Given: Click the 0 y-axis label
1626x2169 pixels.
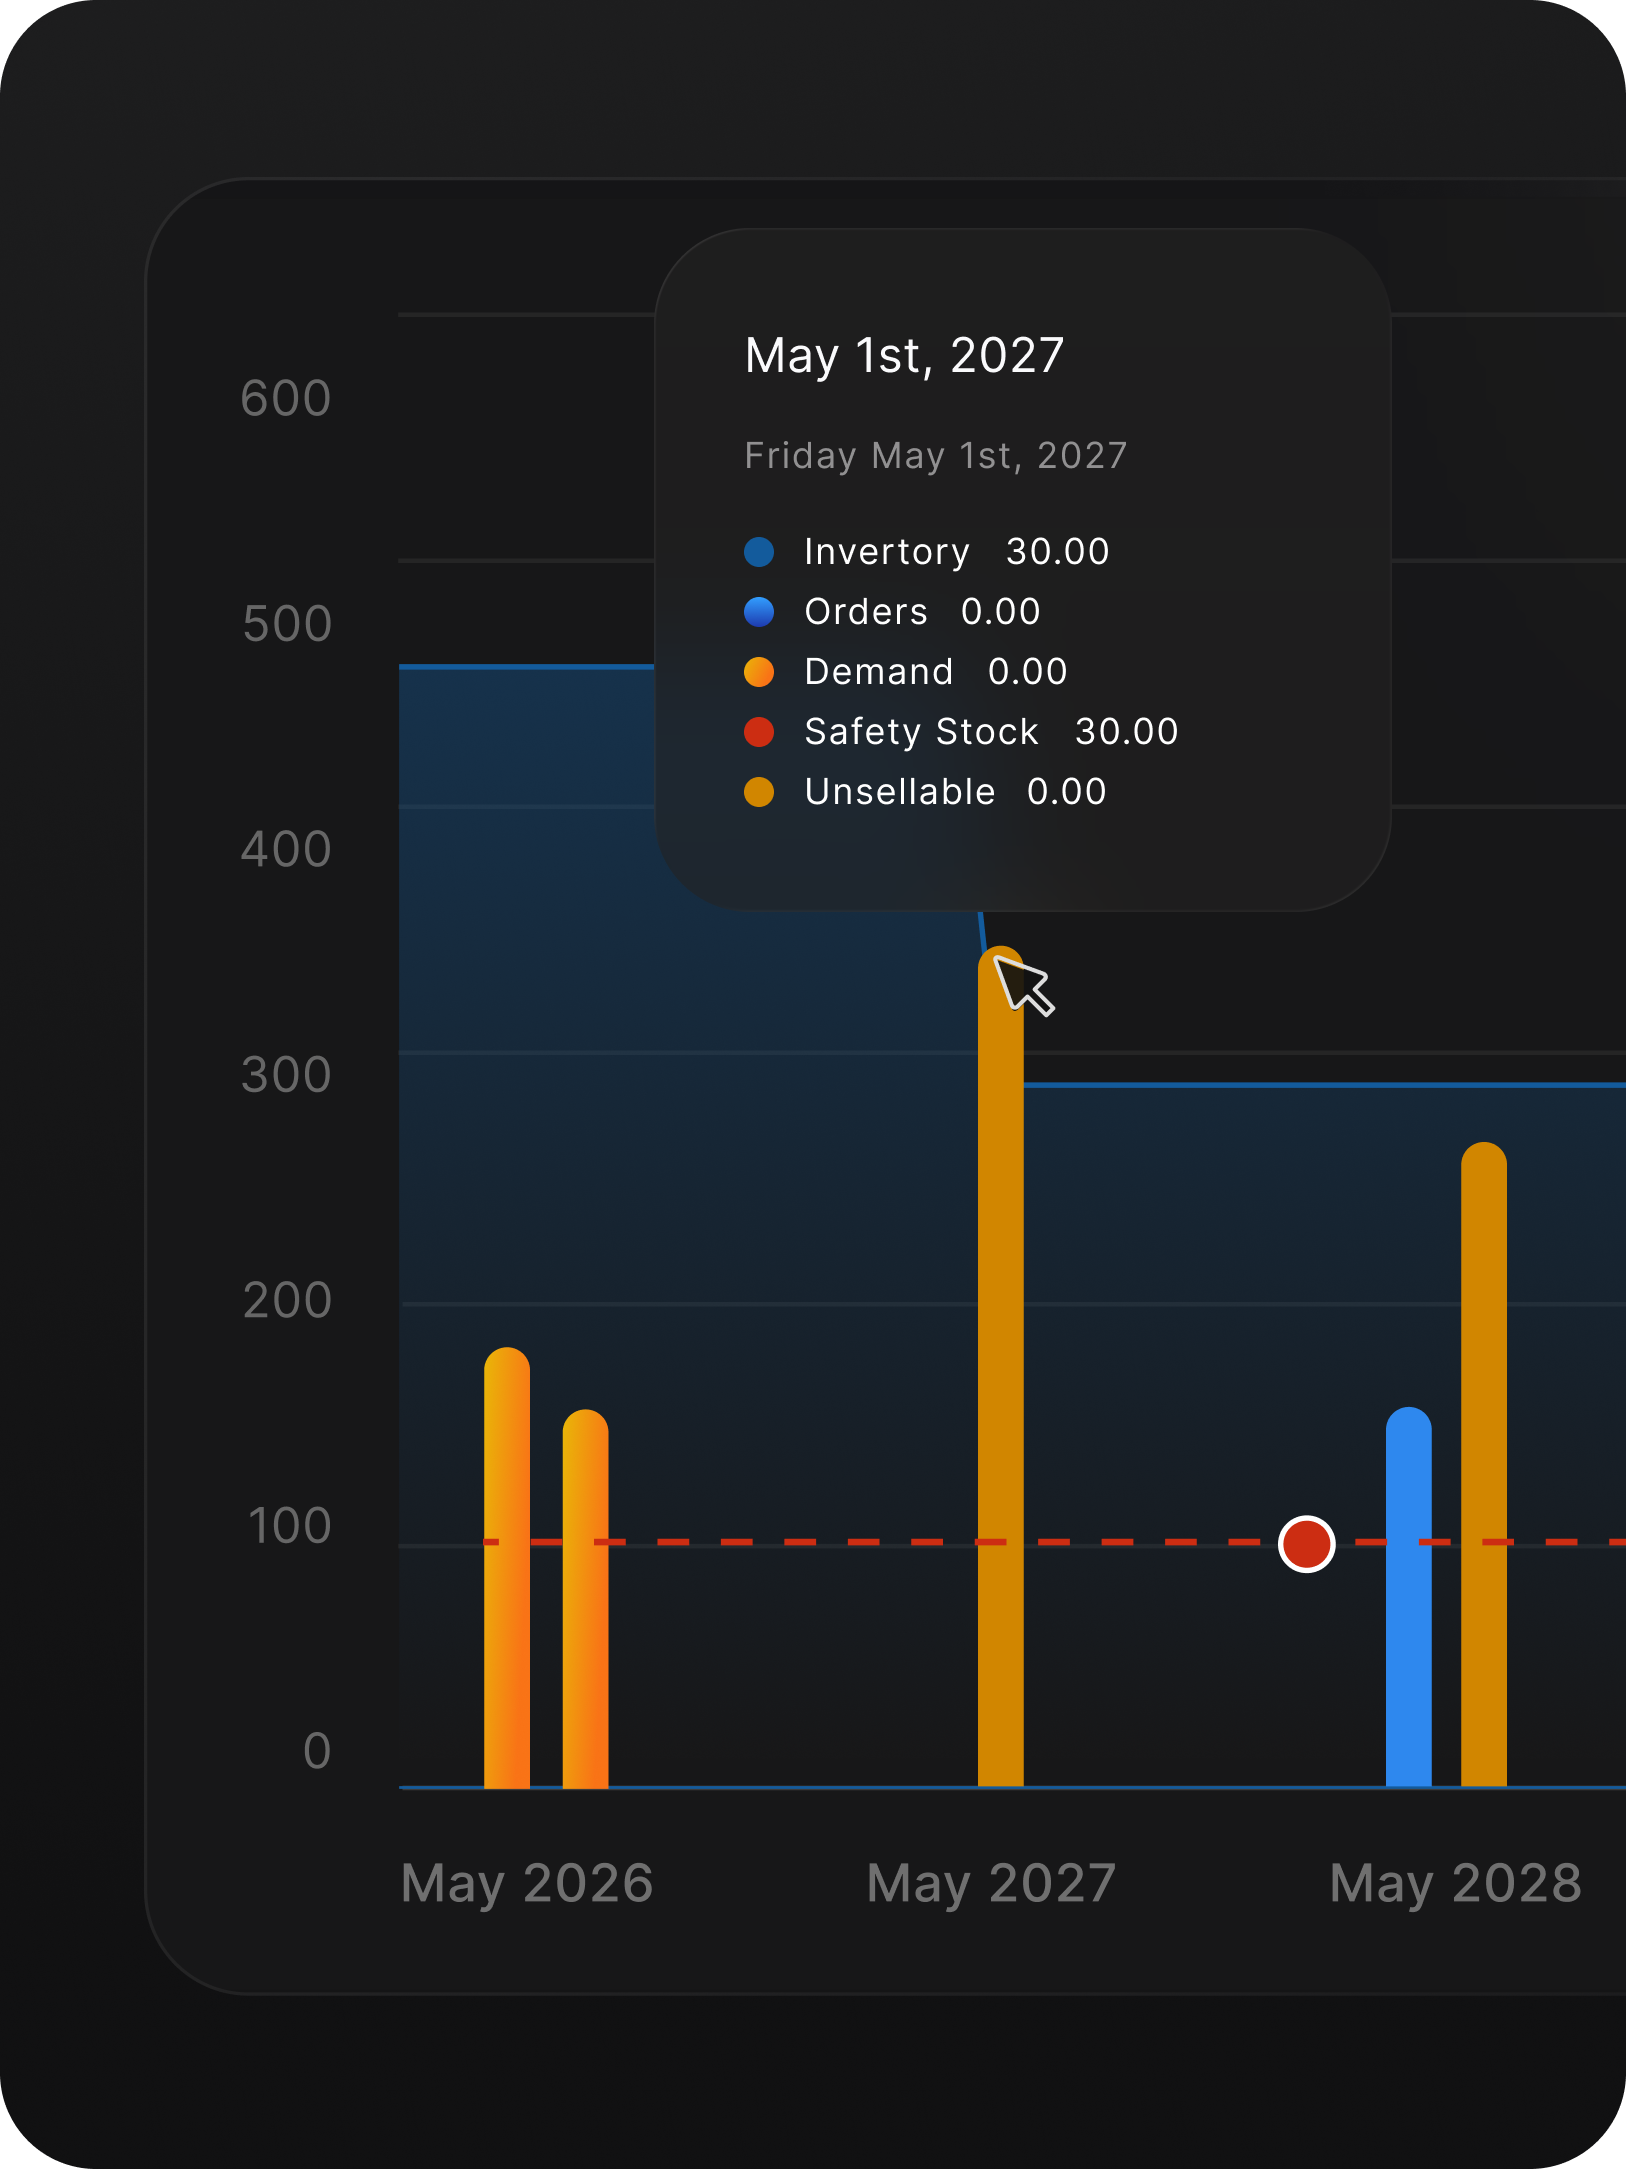Looking at the screenshot, I should 317,1751.
